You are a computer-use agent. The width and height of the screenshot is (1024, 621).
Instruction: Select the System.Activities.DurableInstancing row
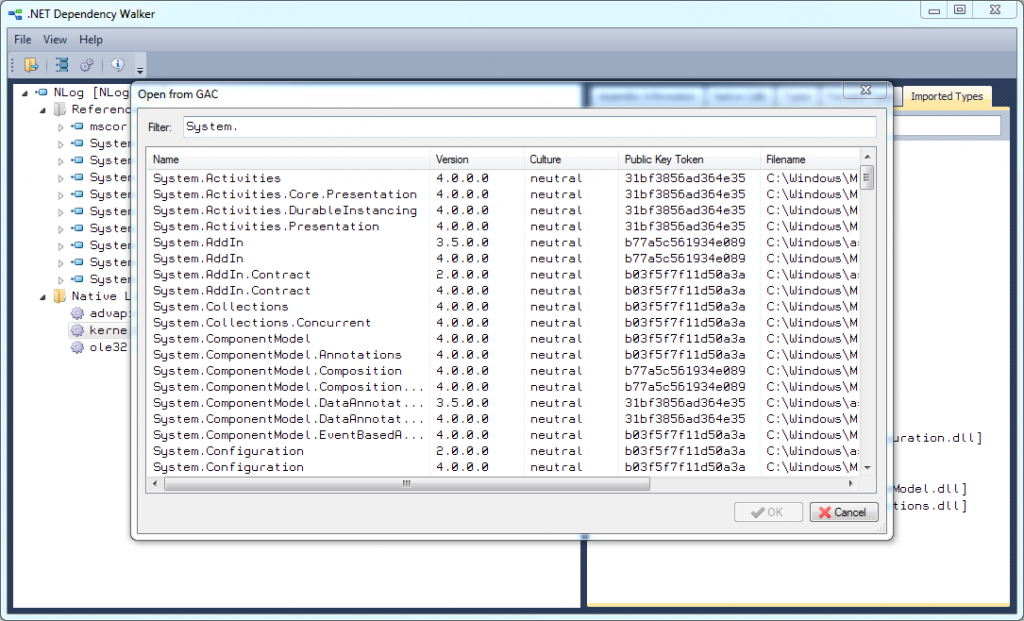504,210
